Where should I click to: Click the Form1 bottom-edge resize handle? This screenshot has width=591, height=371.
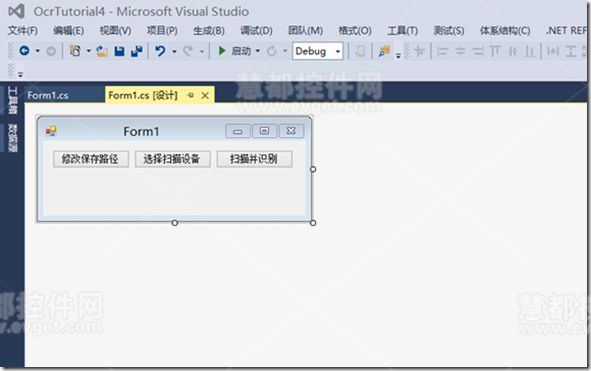click(x=175, y=223)
